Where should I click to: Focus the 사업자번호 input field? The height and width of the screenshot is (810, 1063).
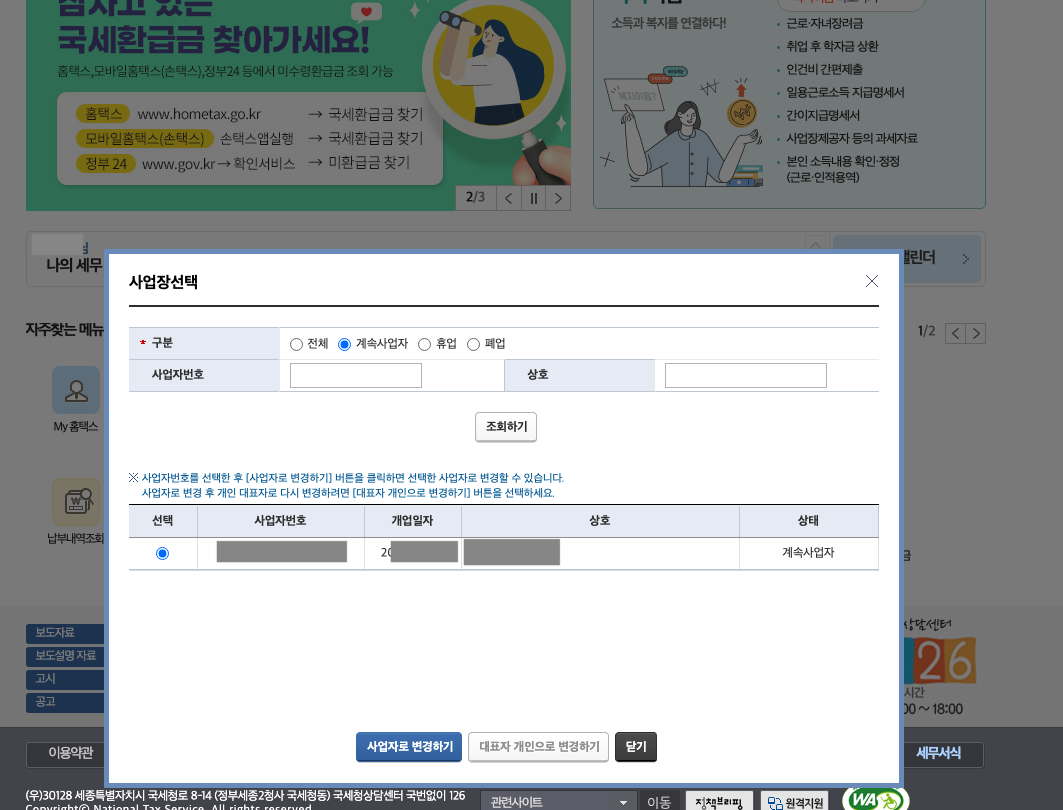click(x=356, y=376)
